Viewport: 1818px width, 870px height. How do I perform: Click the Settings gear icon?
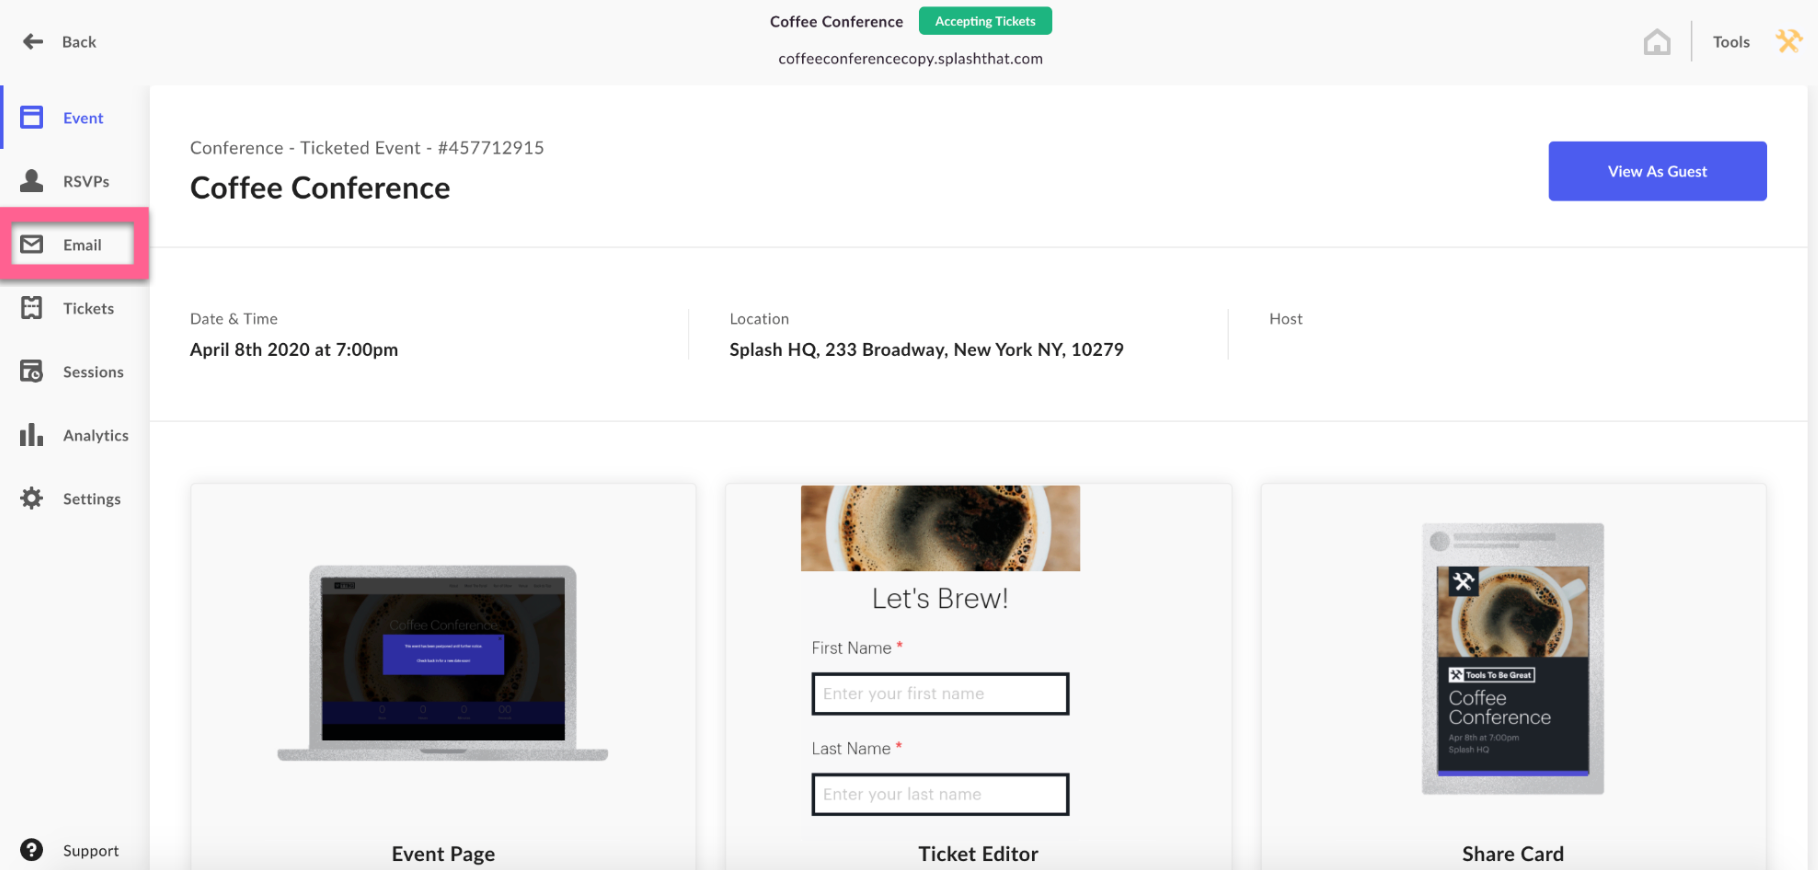coord(32,498)
